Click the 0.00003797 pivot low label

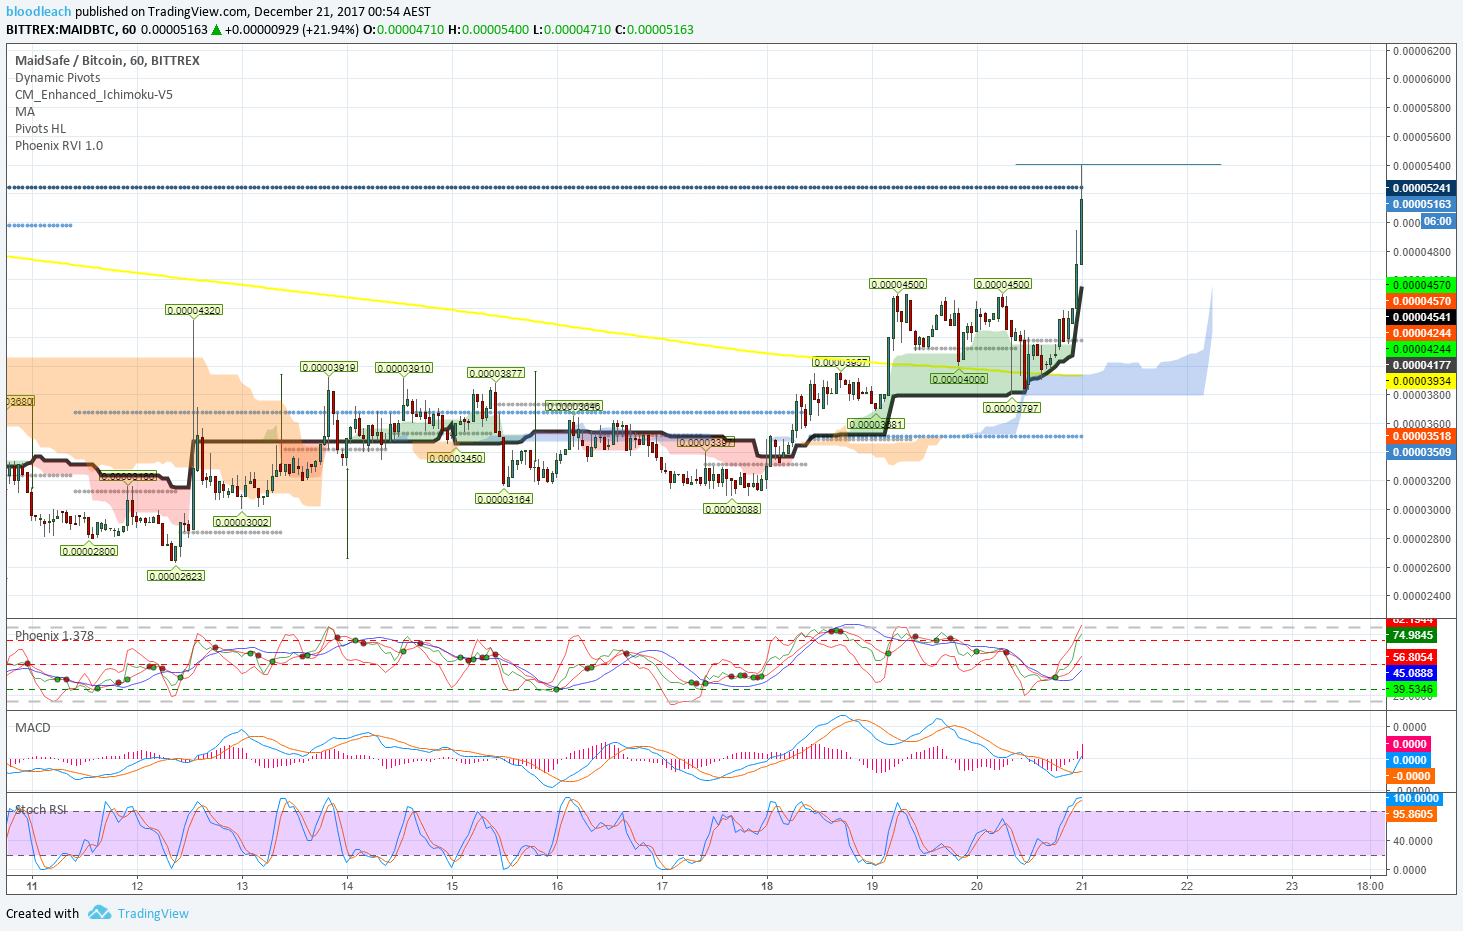point(1012,408)
